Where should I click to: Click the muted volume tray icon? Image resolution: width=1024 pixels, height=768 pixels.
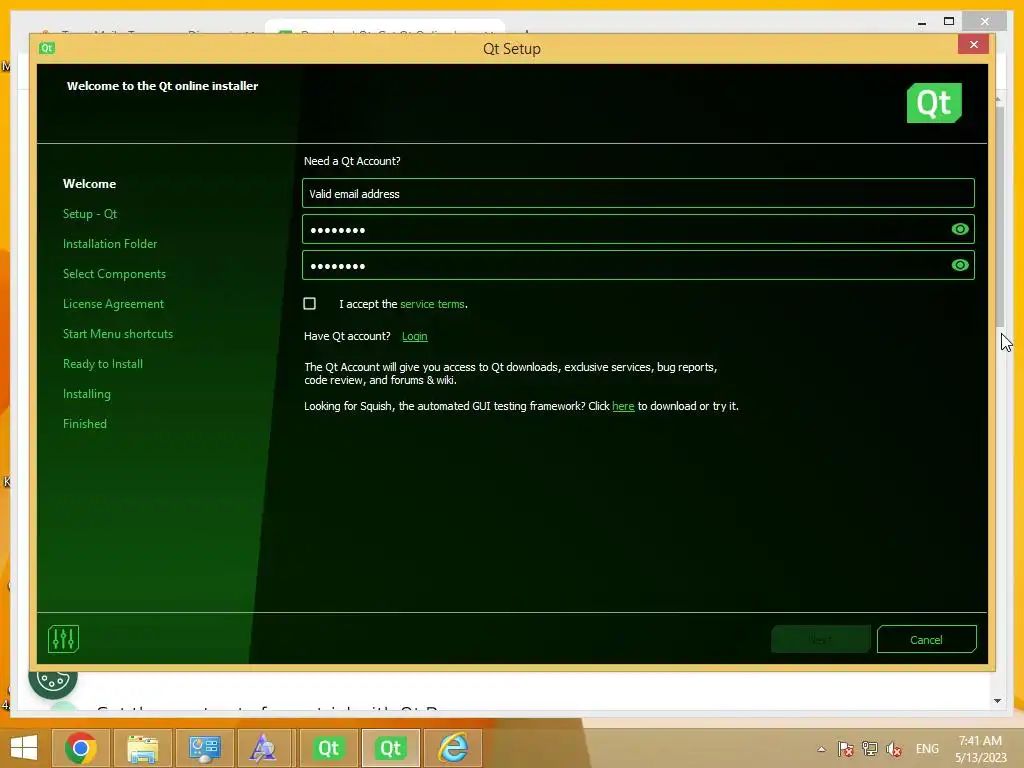894,748
